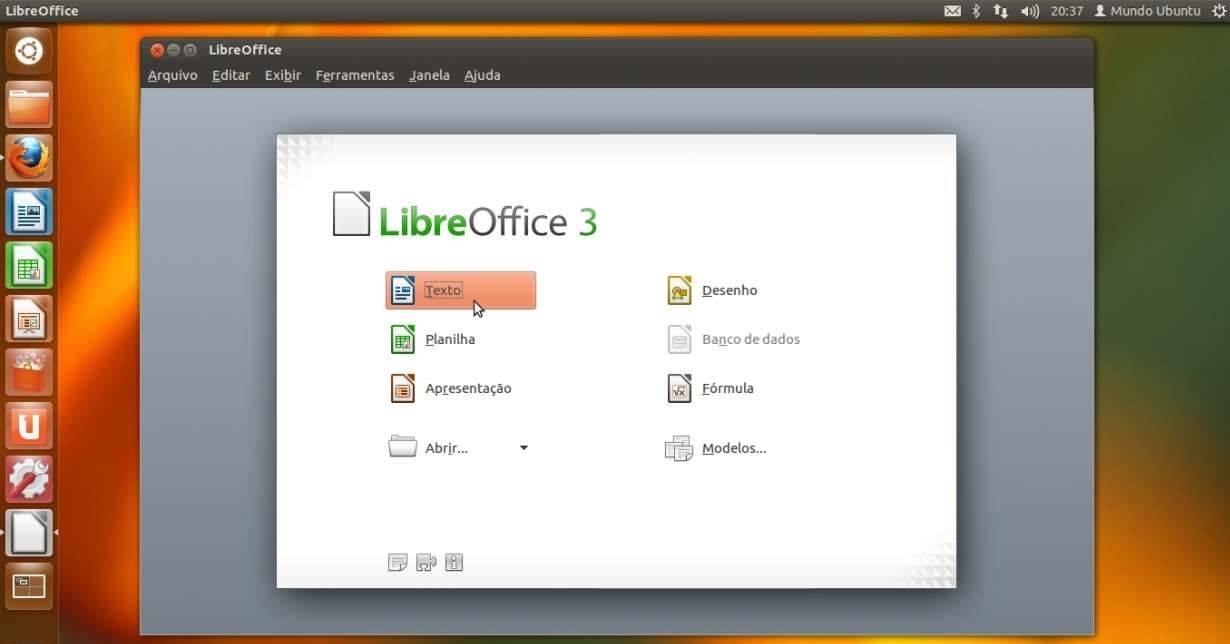
Task: Expand the Abrir recent files dropdown arrow
Action: 523,449
